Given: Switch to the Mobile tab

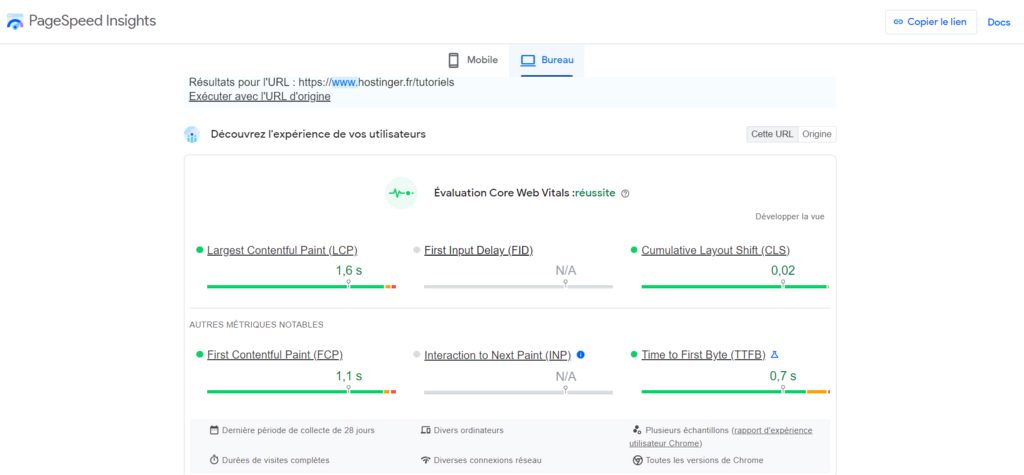Looking at the screenshot, I should (473, 60).
